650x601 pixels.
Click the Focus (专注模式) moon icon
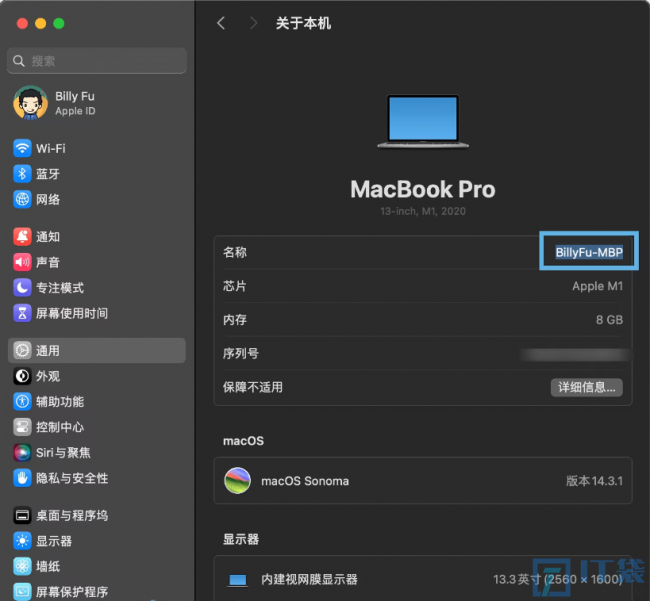tap(22, 288)
